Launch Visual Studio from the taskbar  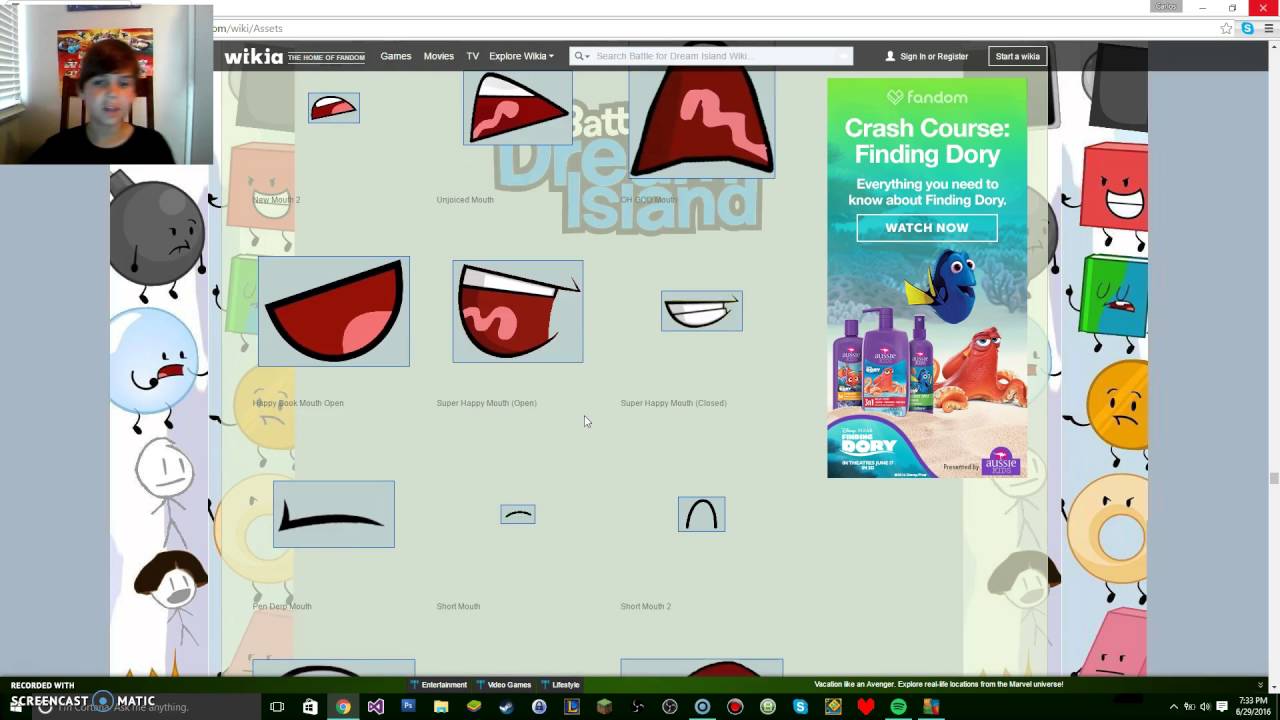point(376,707)
